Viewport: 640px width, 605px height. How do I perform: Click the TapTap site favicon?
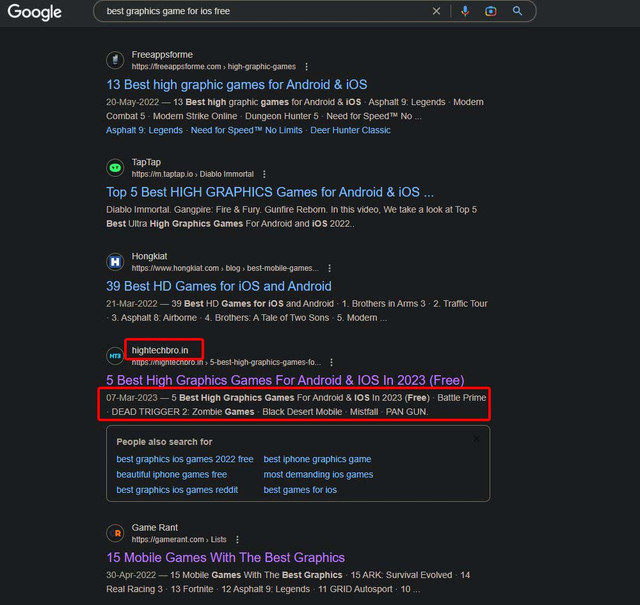(116, 168)
